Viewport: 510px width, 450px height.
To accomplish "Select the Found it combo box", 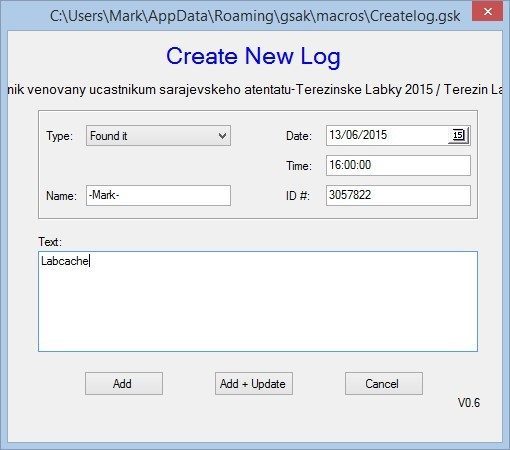I will [158, 136].
